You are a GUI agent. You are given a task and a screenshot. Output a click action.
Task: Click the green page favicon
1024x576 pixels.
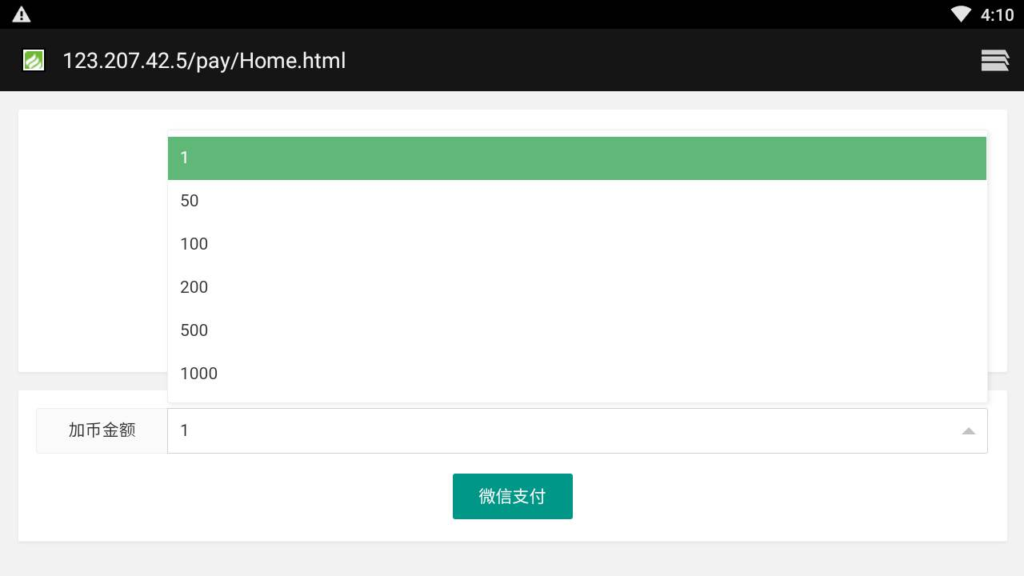point(33,60)
